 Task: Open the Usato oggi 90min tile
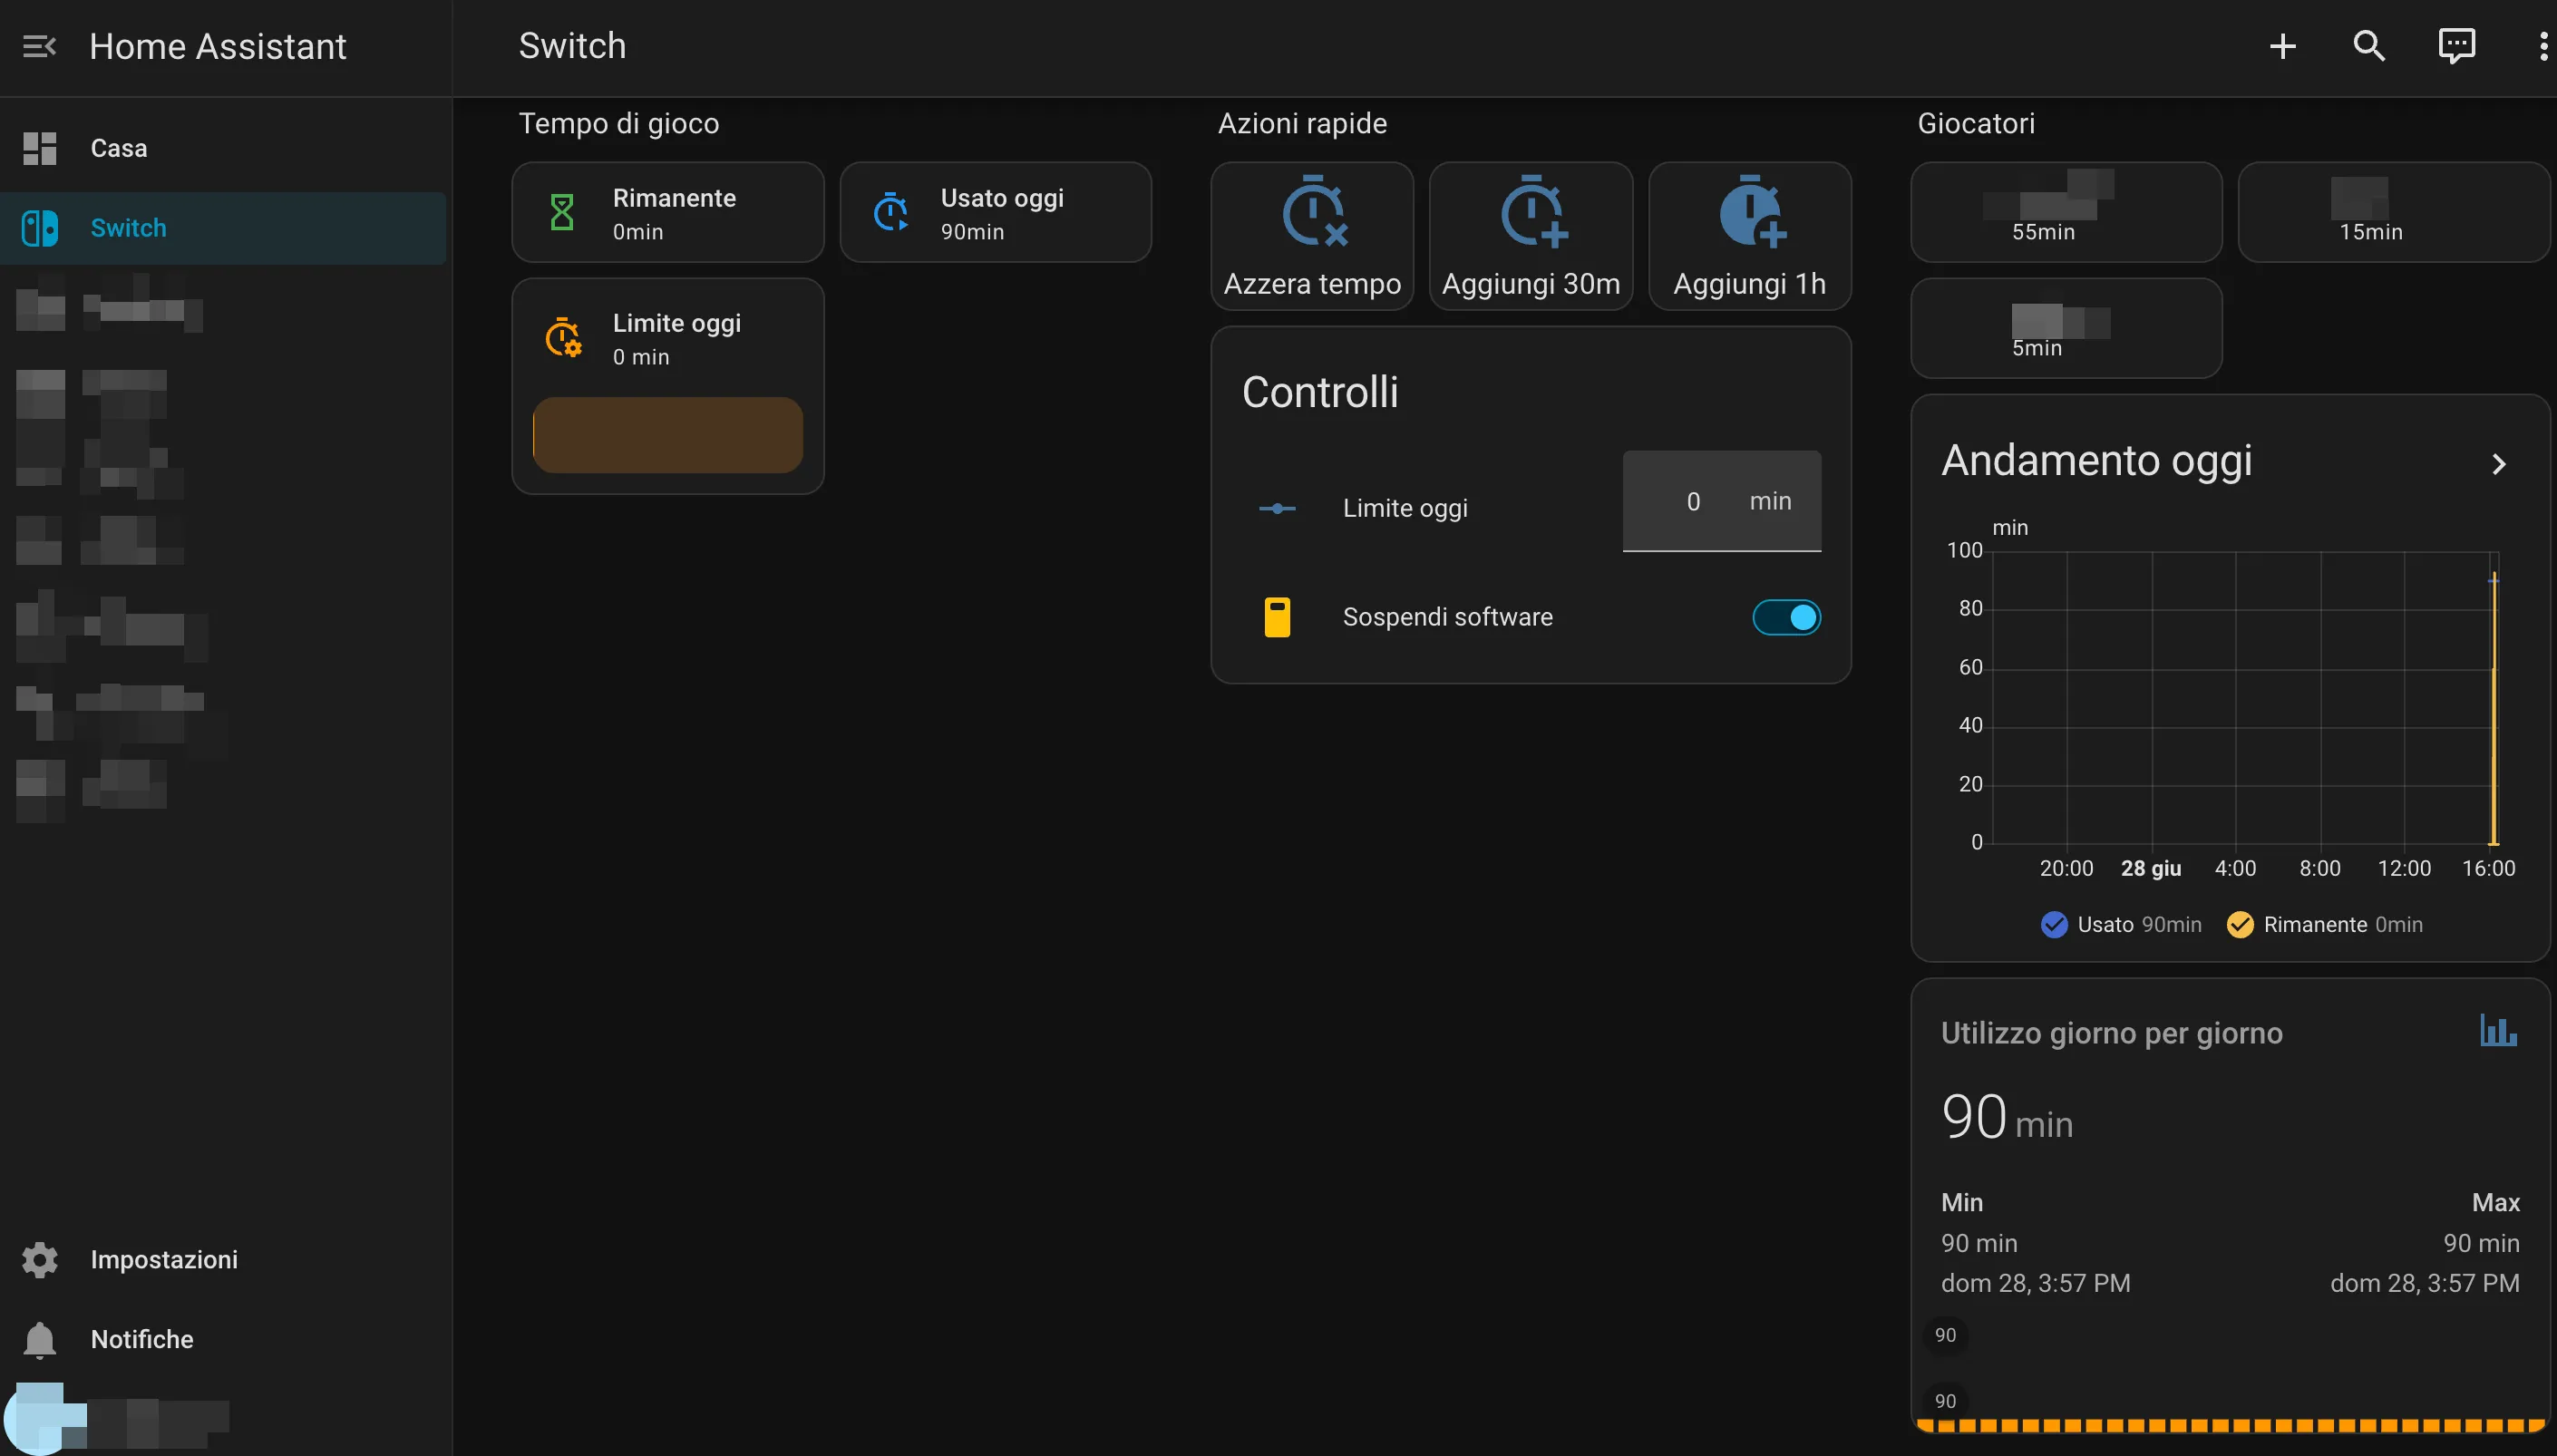pos(996,212)
